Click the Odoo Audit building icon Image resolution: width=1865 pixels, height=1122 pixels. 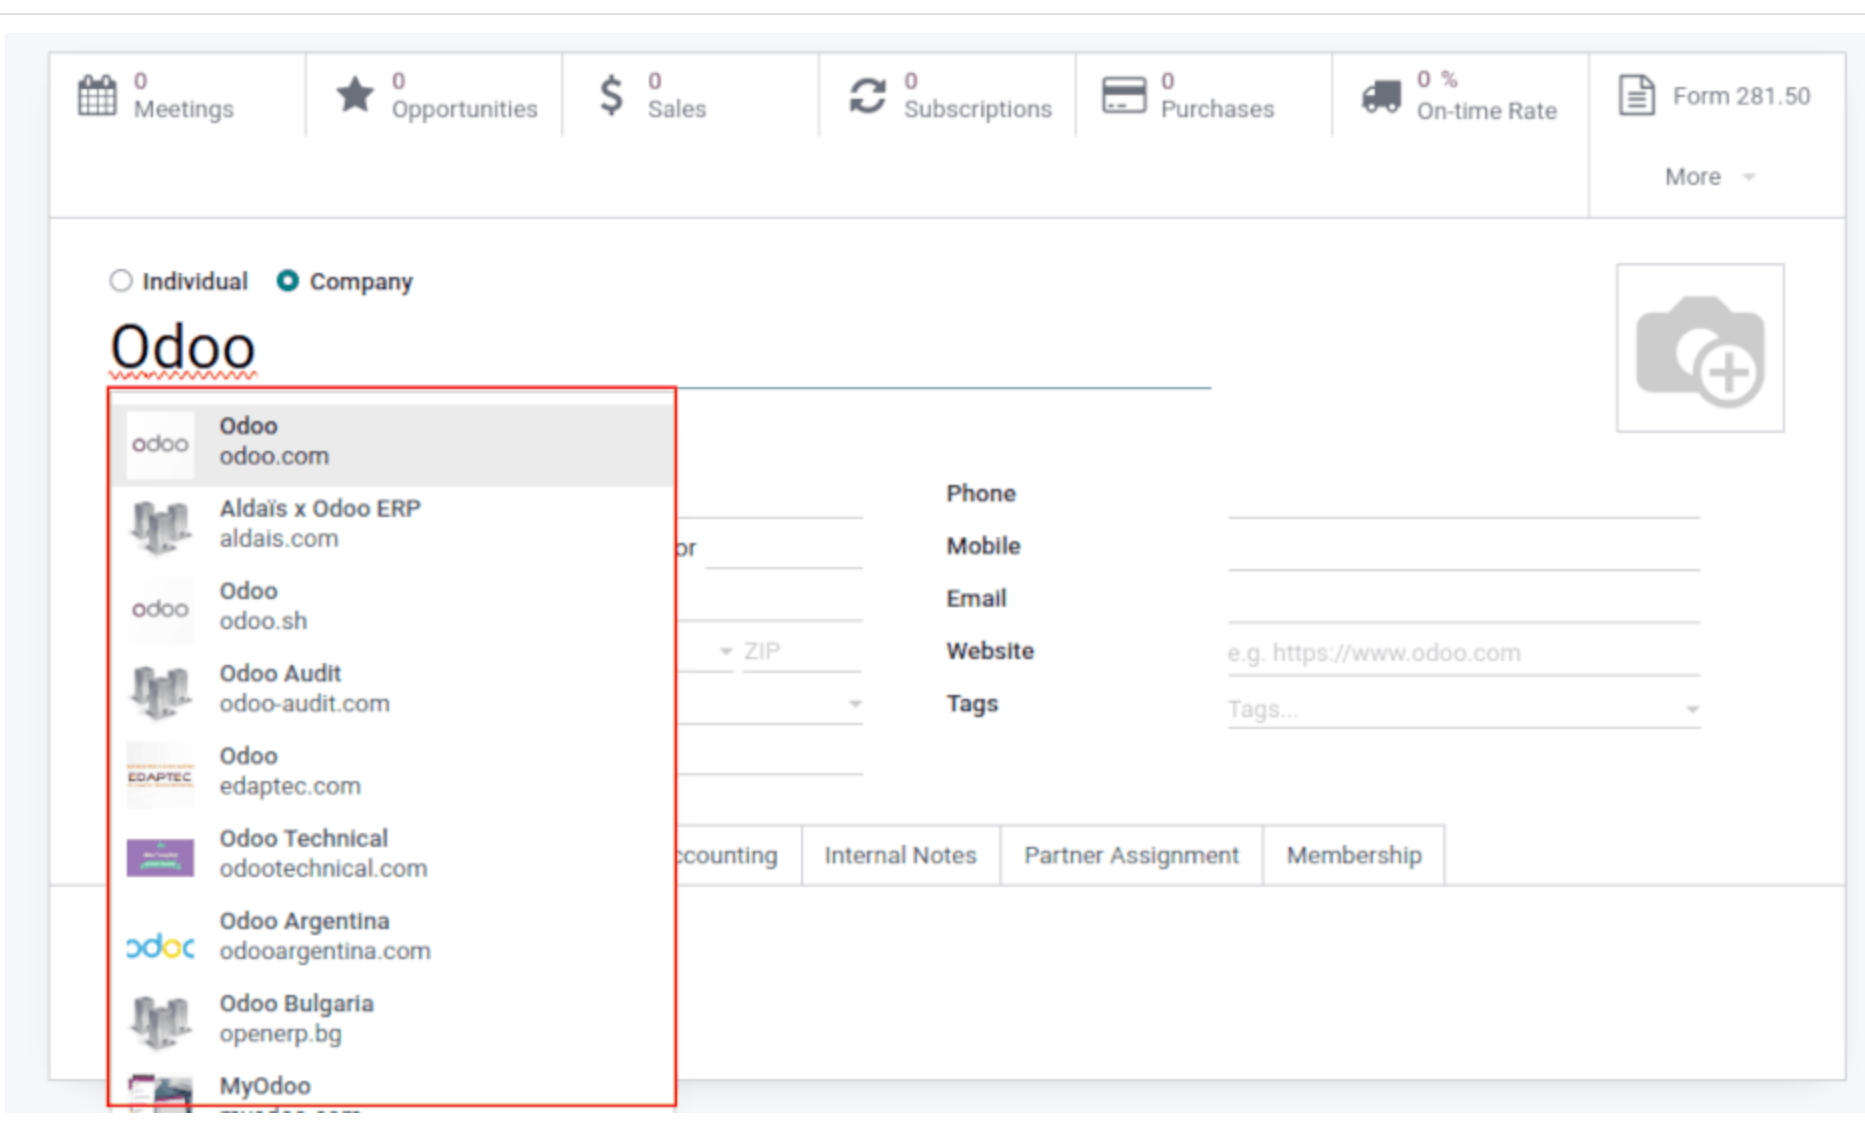(160, 691)
